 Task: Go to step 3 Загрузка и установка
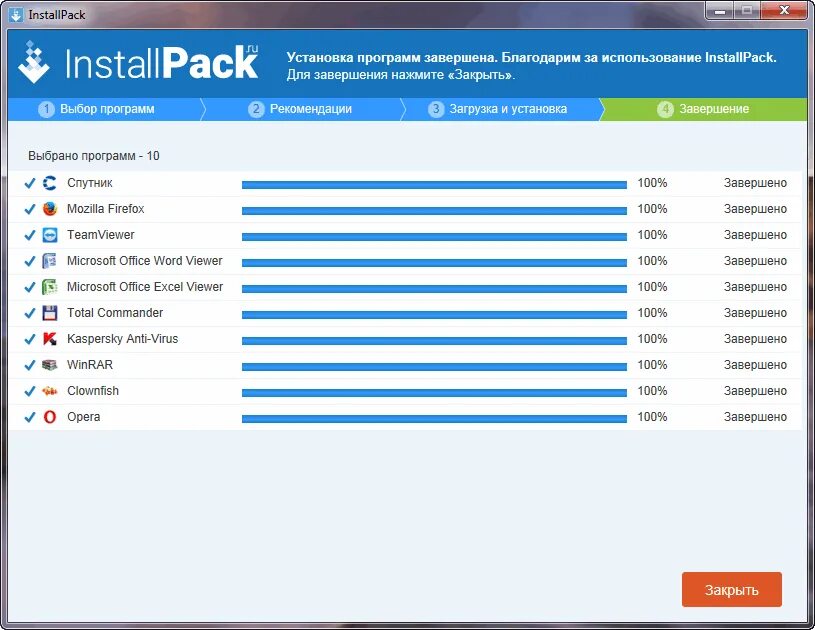[x=502, y=109]
